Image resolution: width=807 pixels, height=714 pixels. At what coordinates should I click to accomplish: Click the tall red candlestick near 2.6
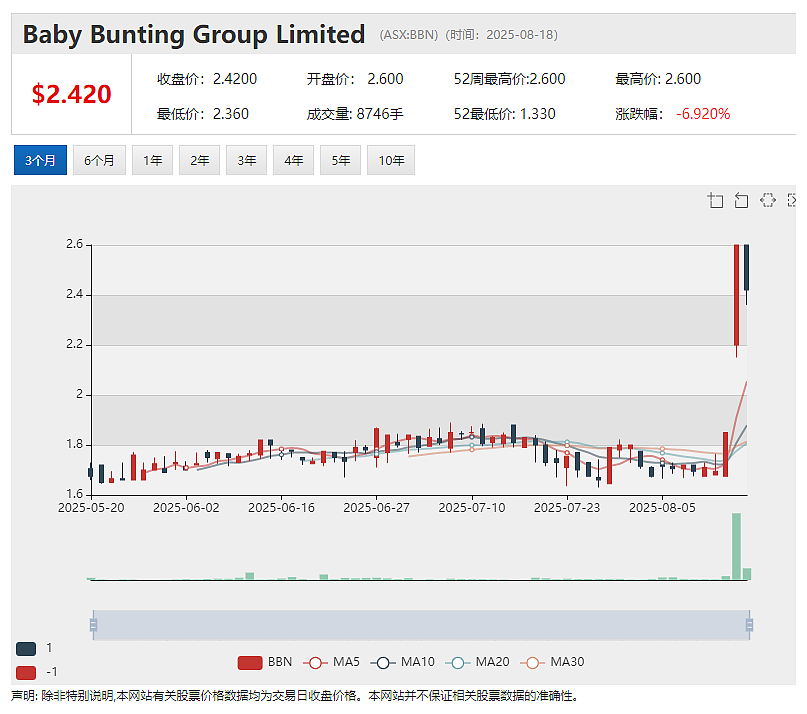click(x=736, y=295)
